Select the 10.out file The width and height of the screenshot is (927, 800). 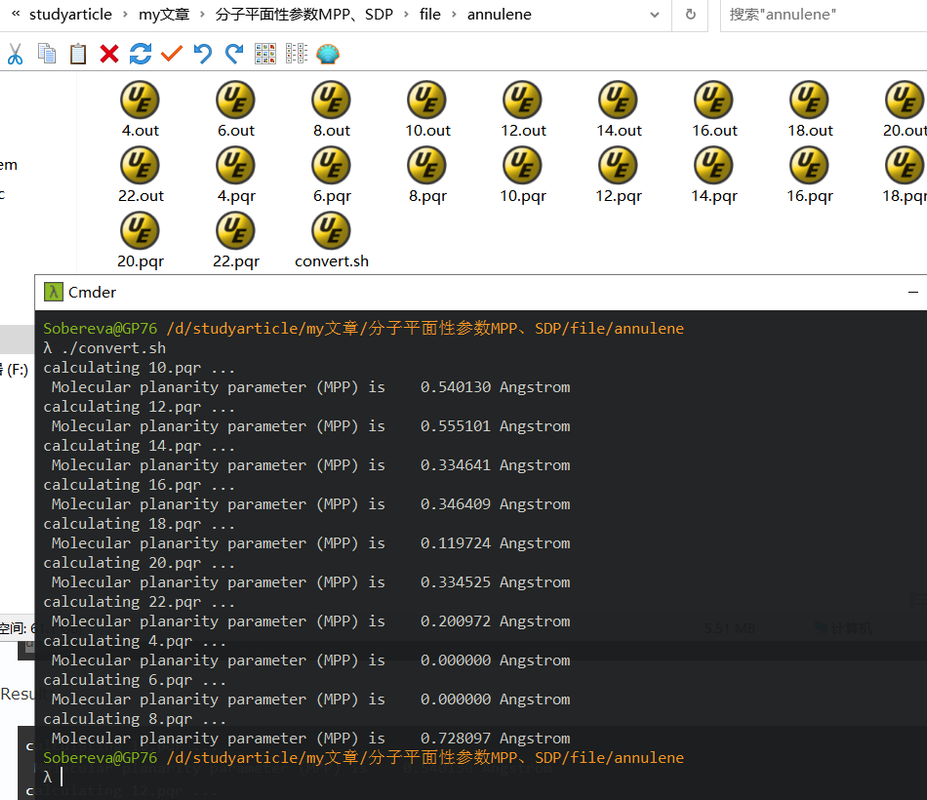tap(427, 110)
